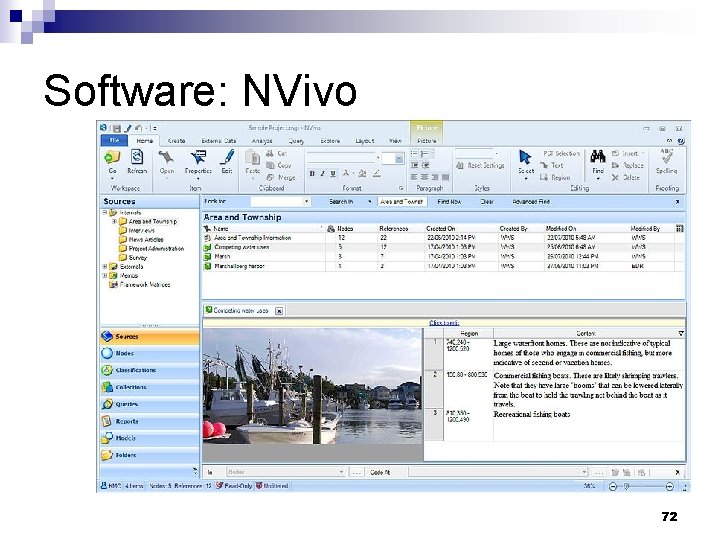Click the help question mark icon

pos(681,141)
